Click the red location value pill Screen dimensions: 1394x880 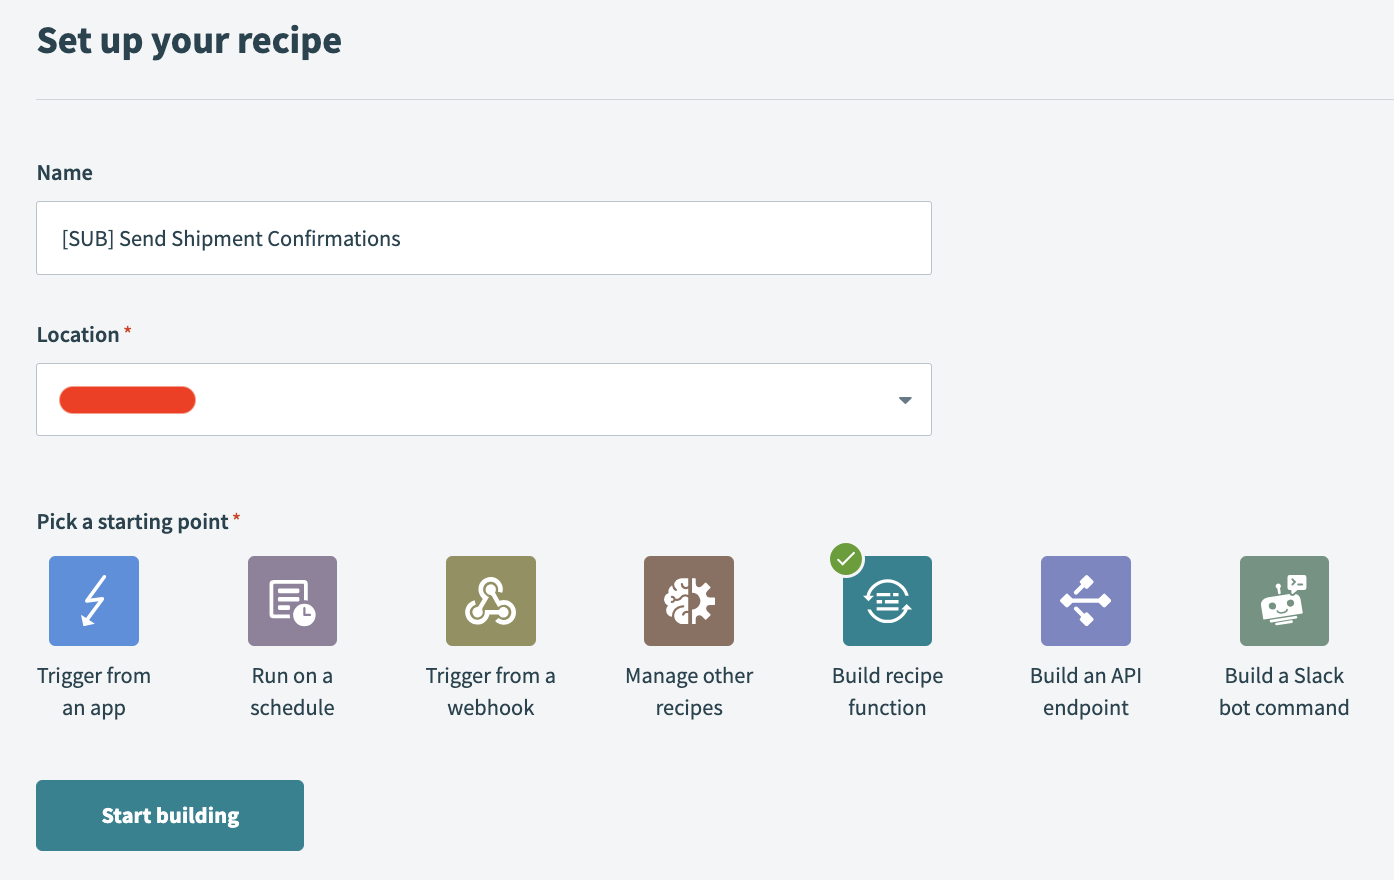(127, 399)
